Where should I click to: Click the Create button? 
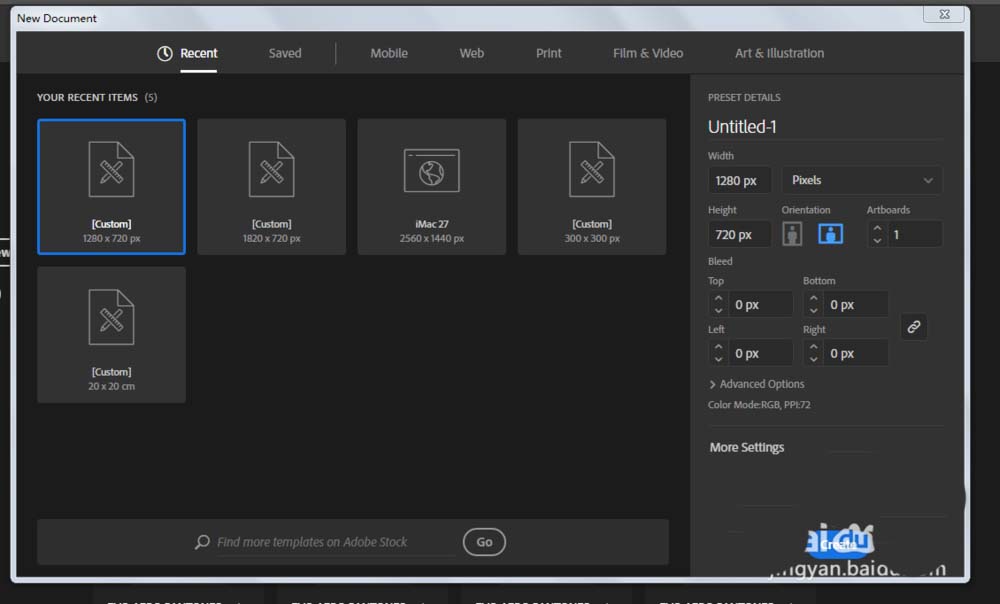point(839,544)
